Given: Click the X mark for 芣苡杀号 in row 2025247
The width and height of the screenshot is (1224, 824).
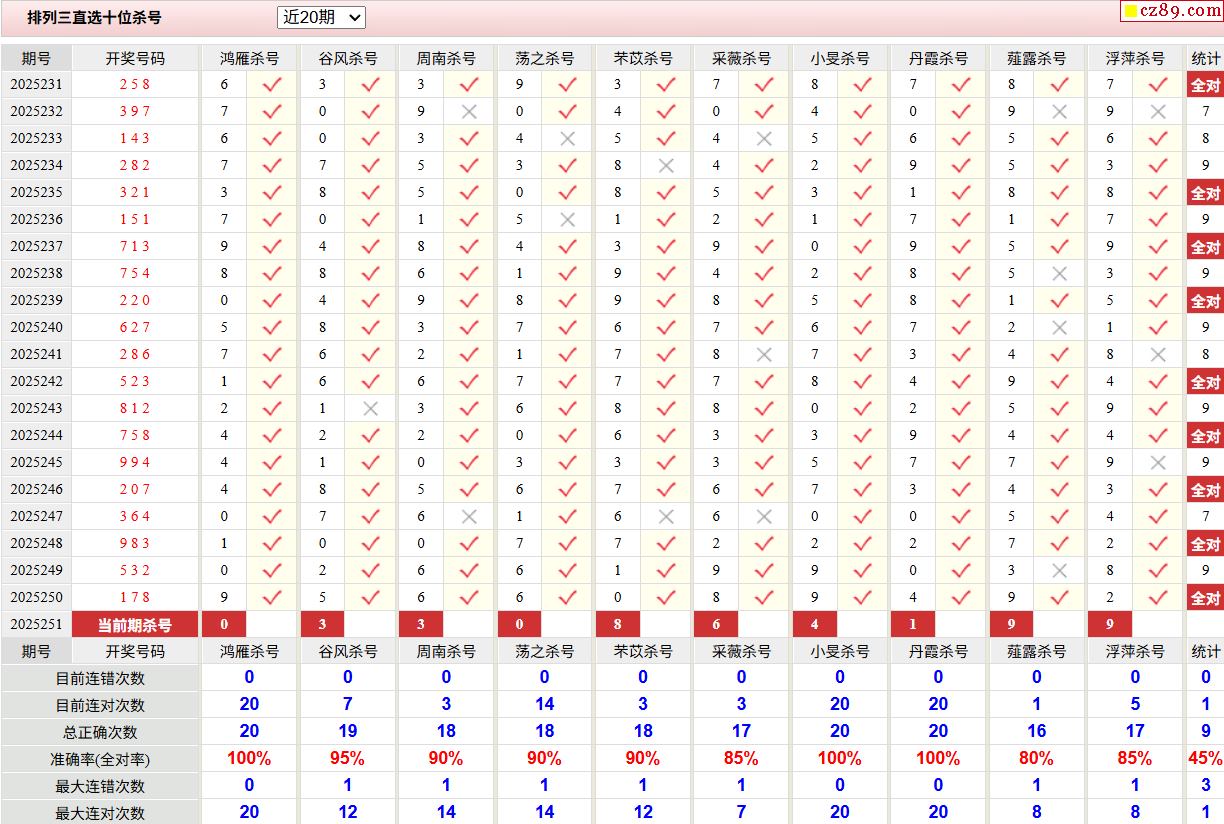Looking at the screenshot, I should coord(666,517).
